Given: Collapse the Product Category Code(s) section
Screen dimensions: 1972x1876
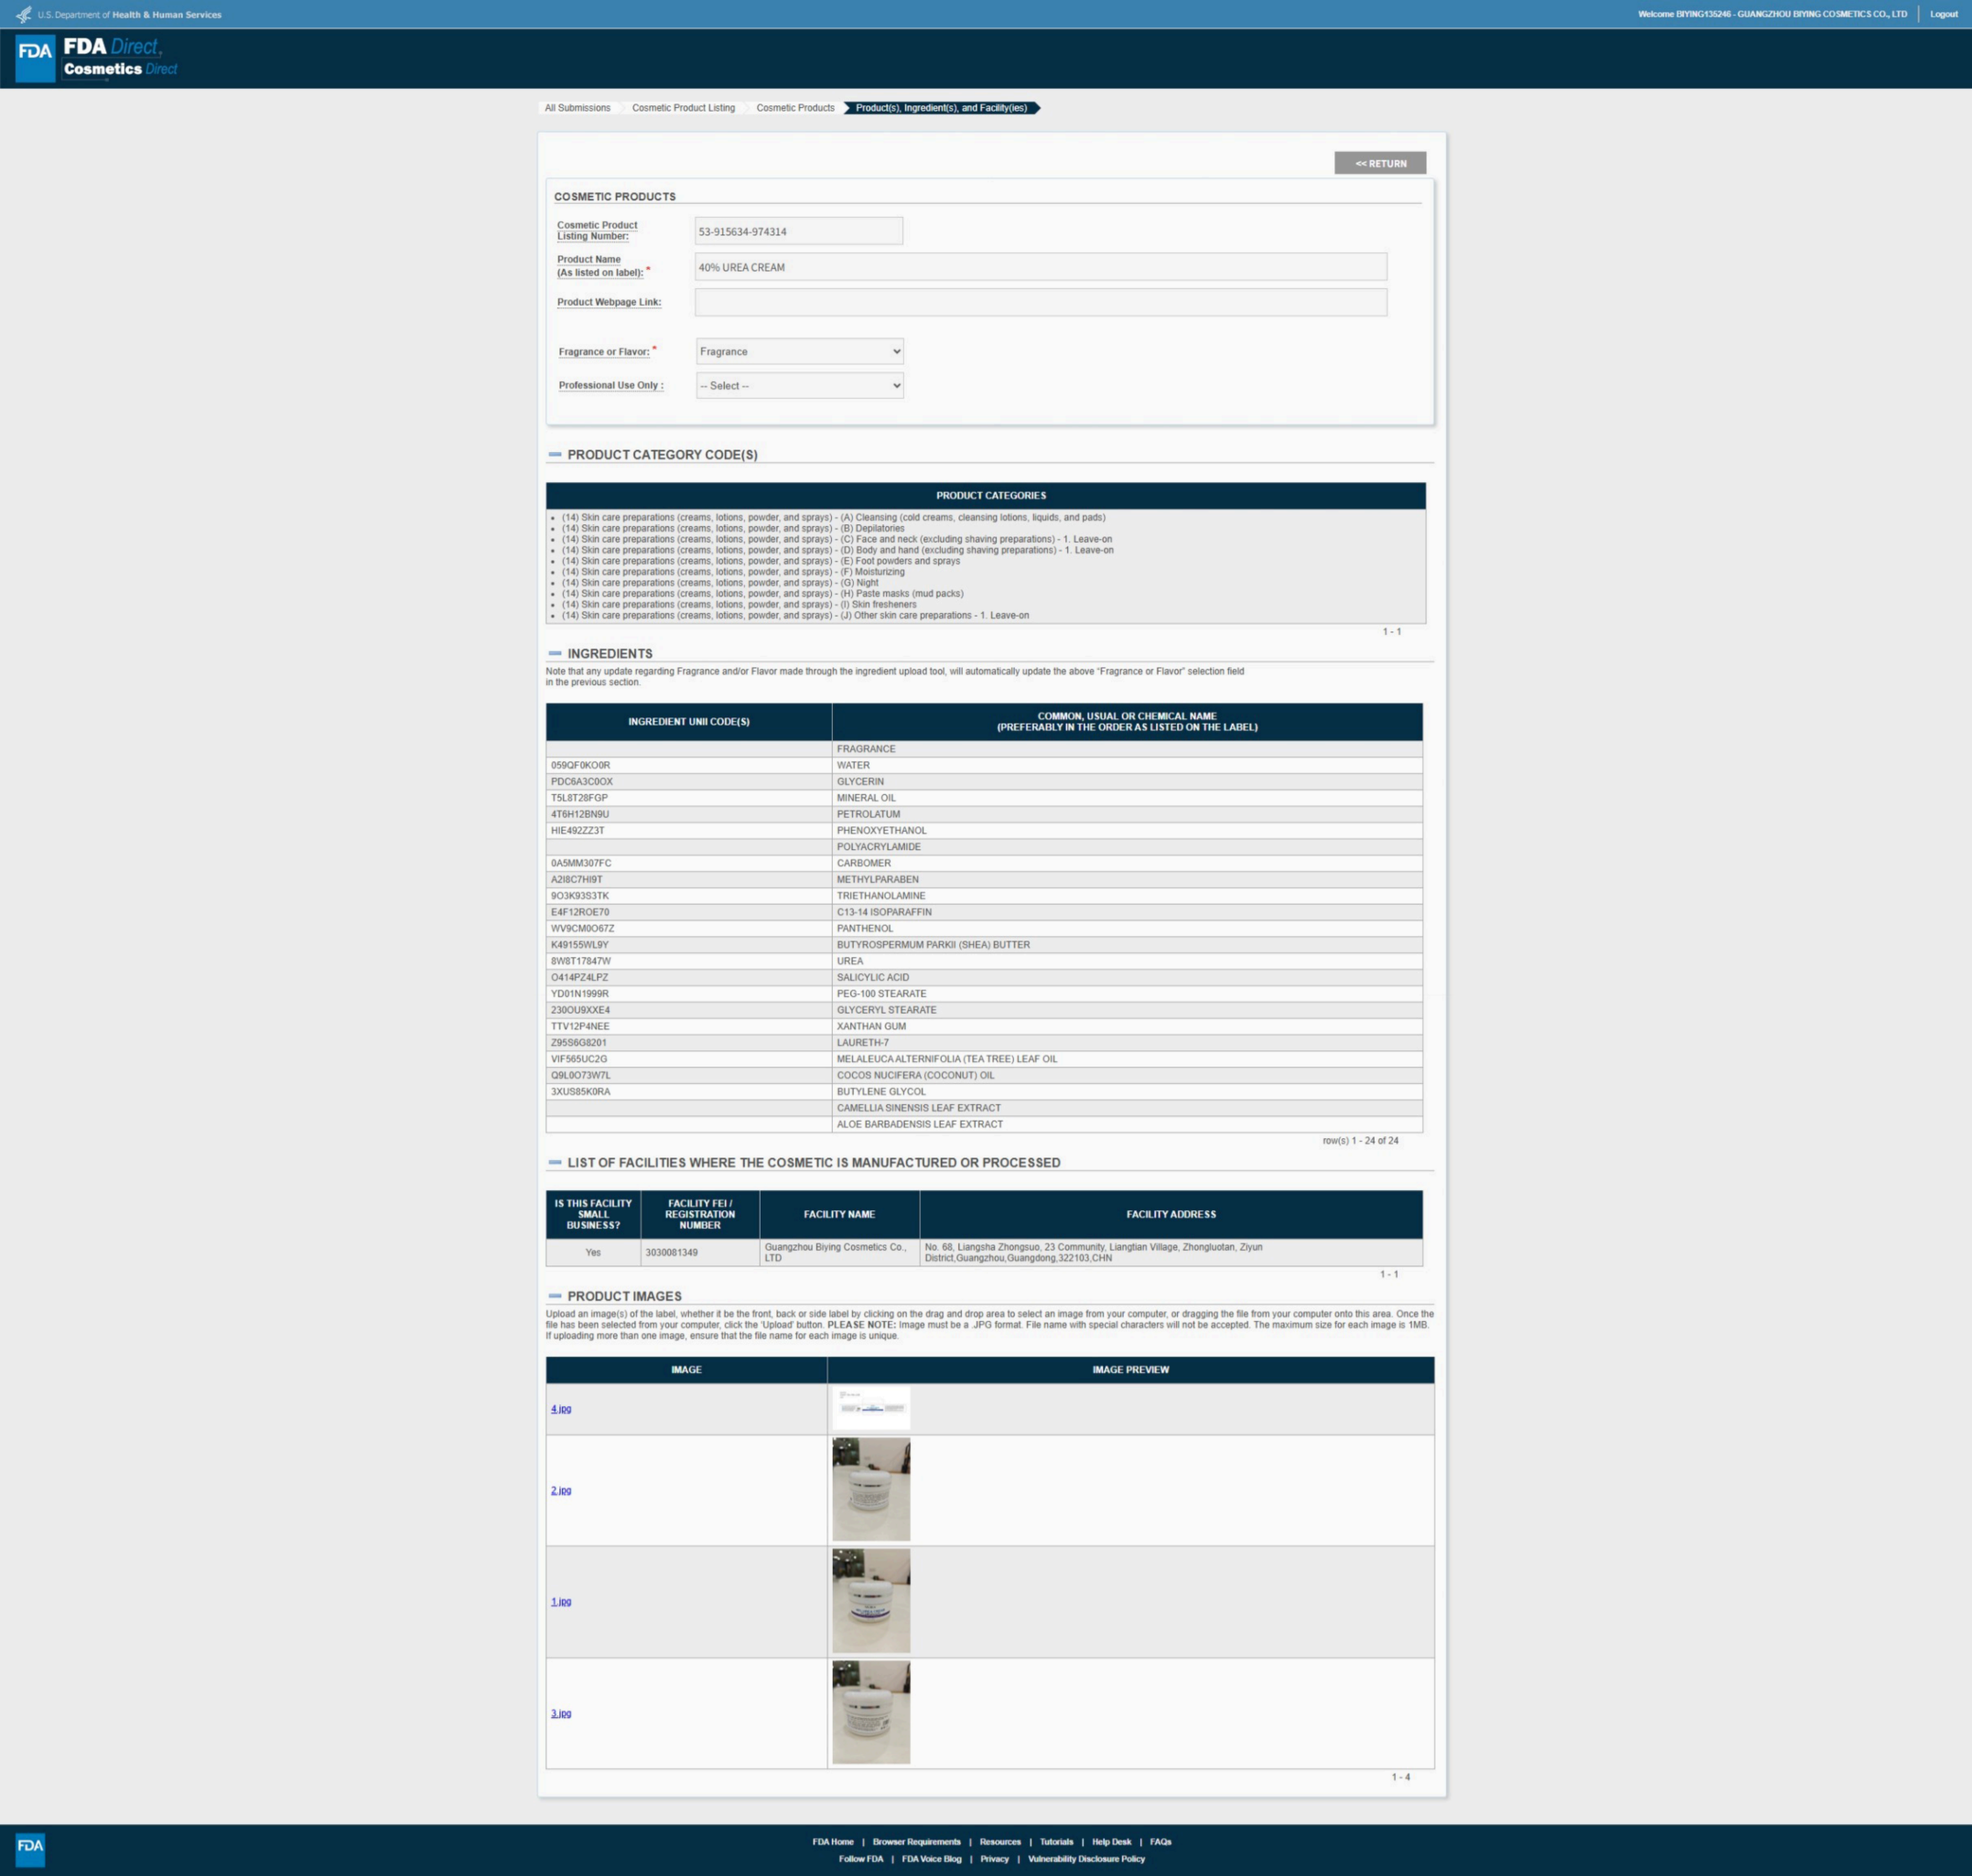Looking at the screenshot, I should (x=555, y=455).
